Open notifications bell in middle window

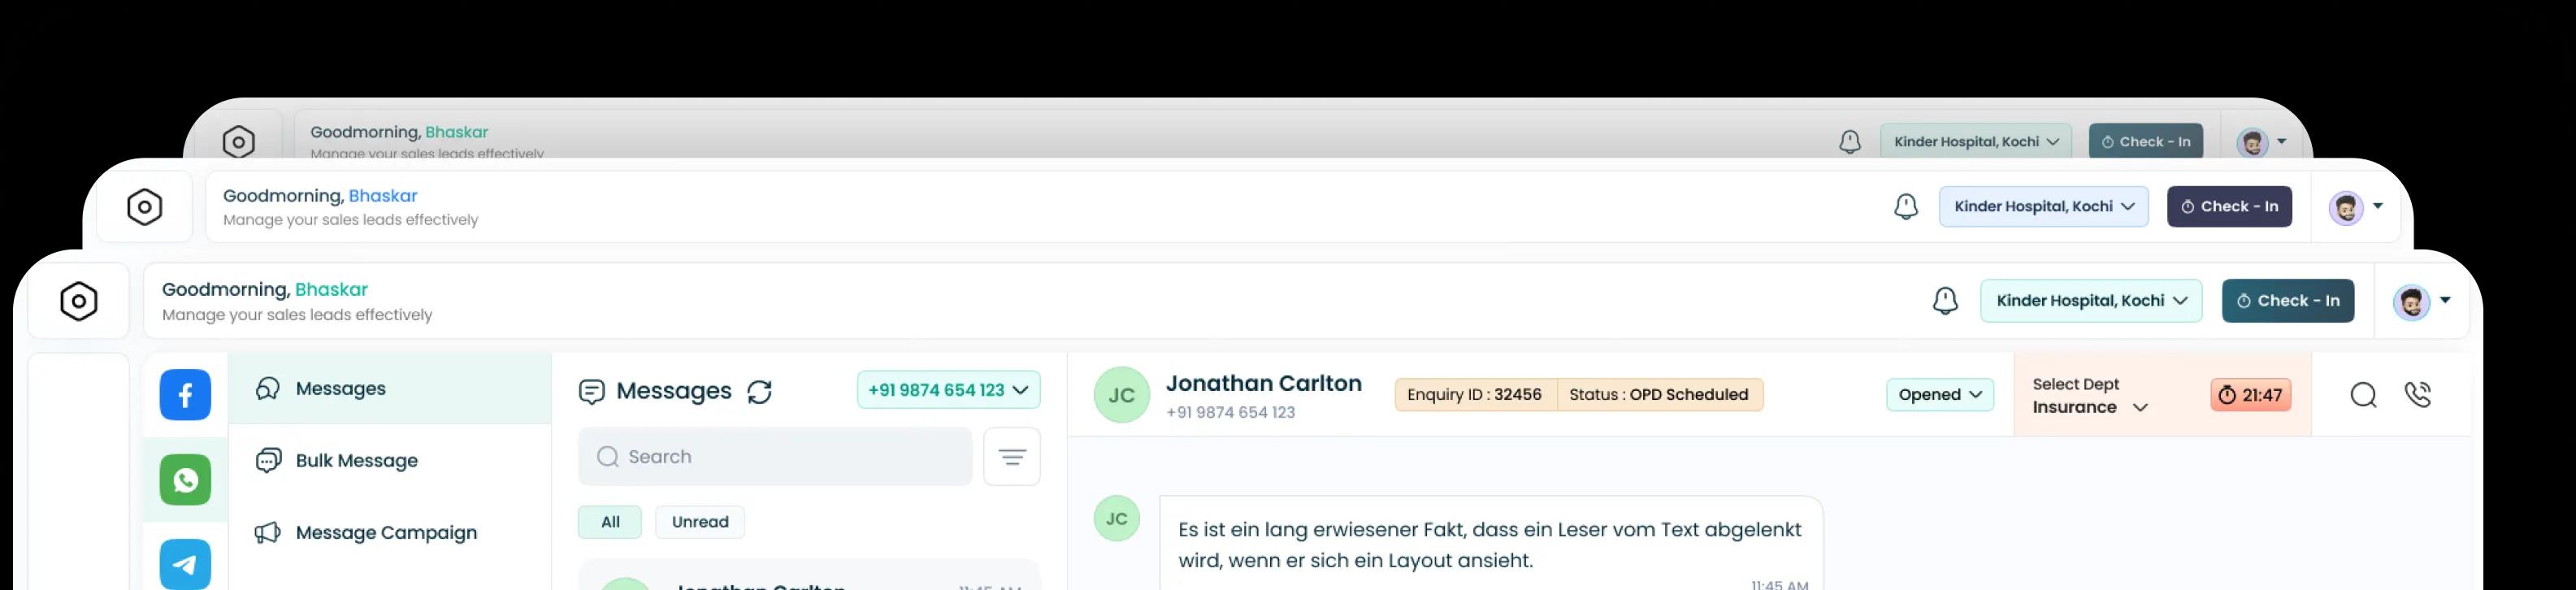point(1906,207)
